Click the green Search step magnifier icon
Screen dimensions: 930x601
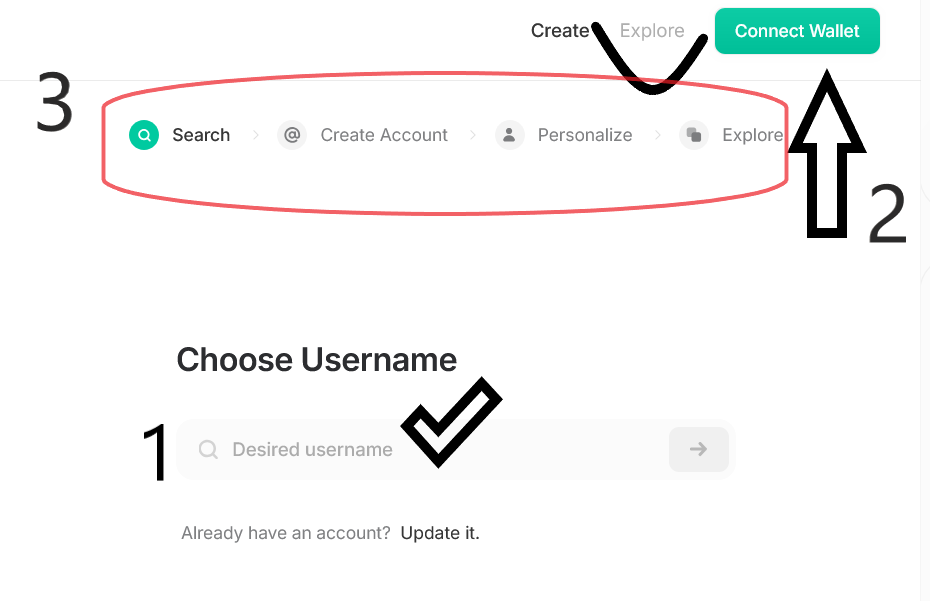tap(144, 135)
